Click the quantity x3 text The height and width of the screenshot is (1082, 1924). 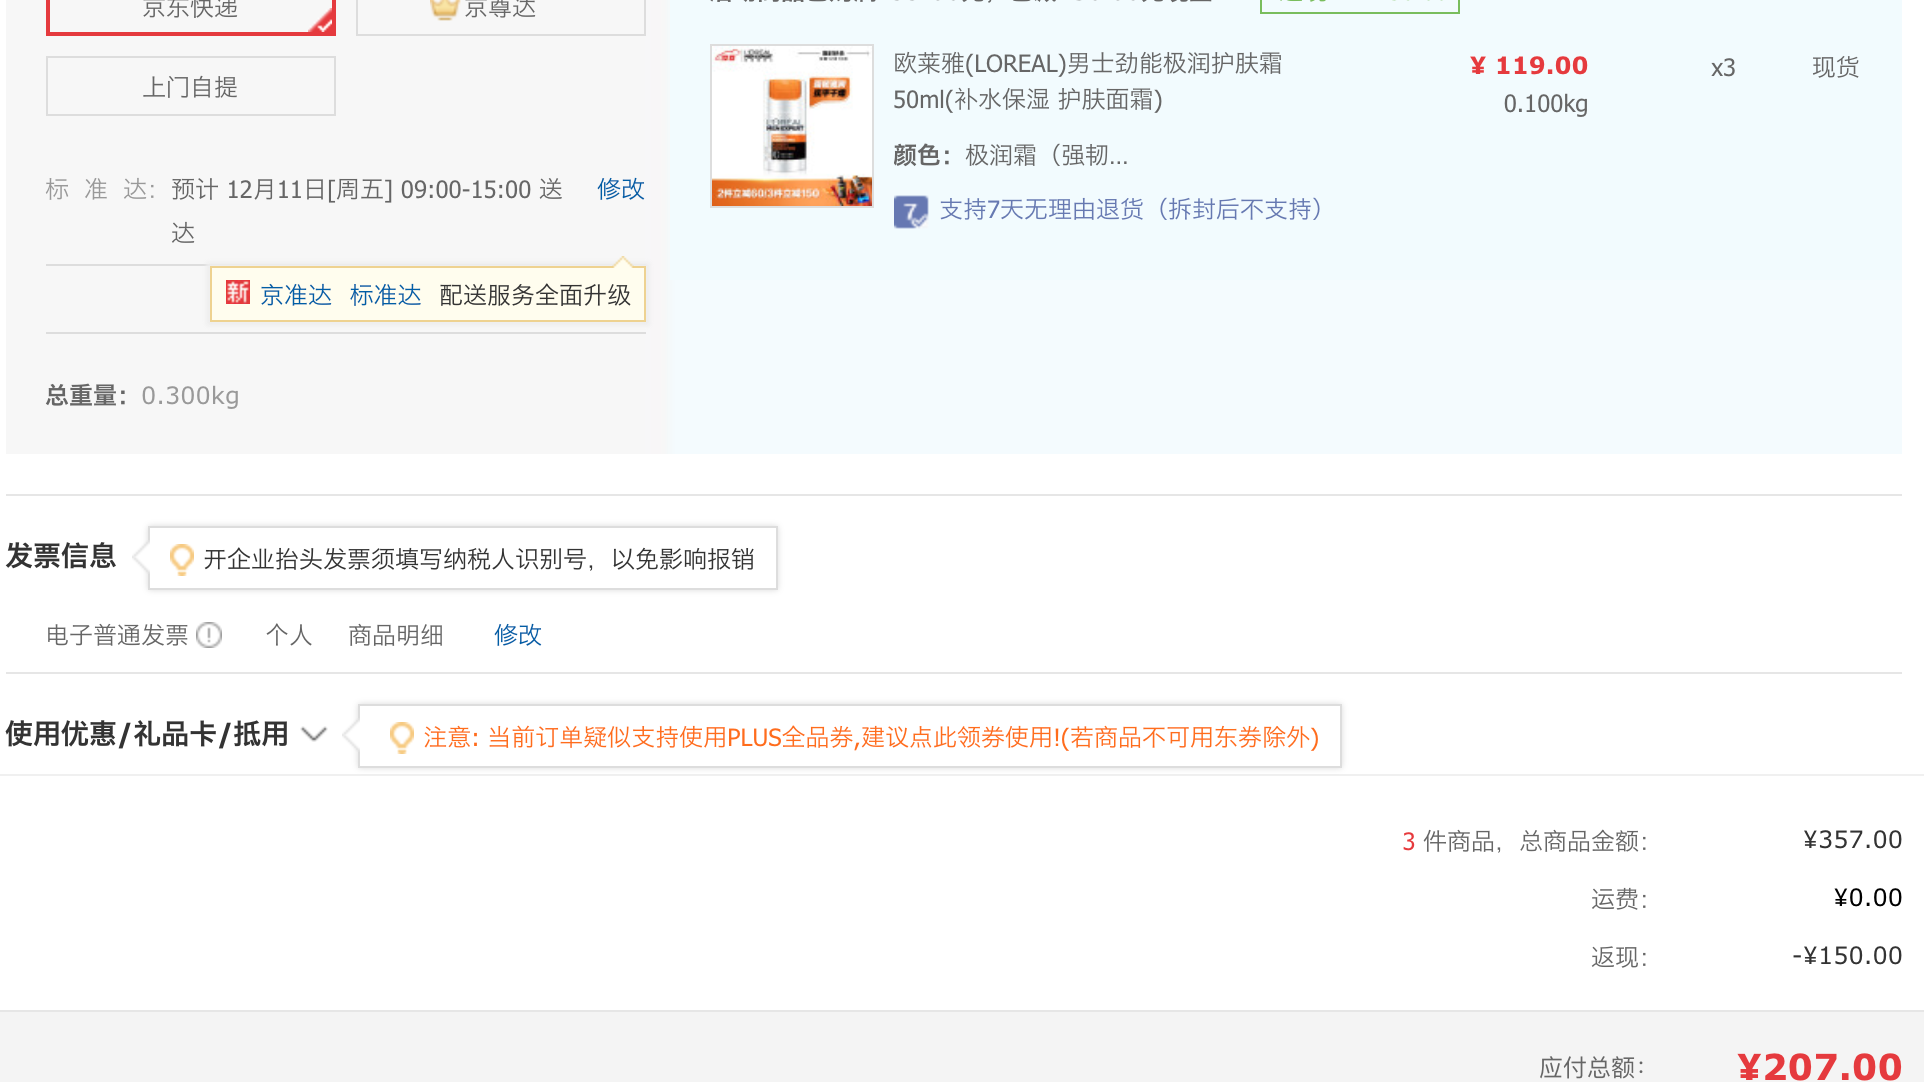[1722, 68]
